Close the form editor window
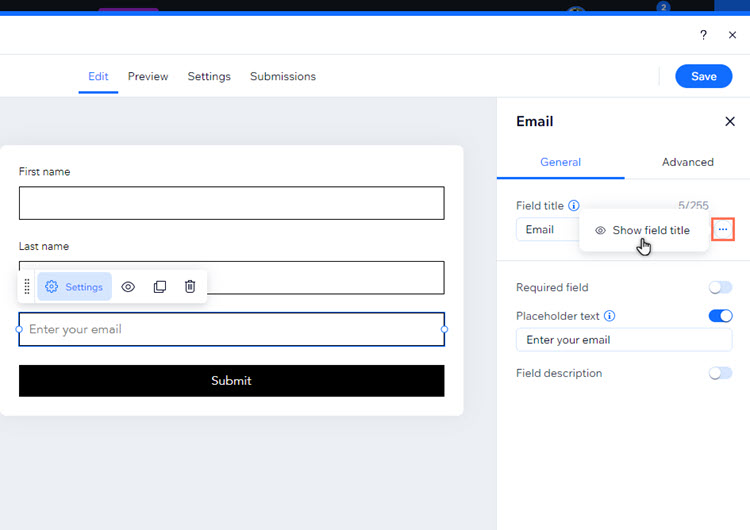 [732, 35]
